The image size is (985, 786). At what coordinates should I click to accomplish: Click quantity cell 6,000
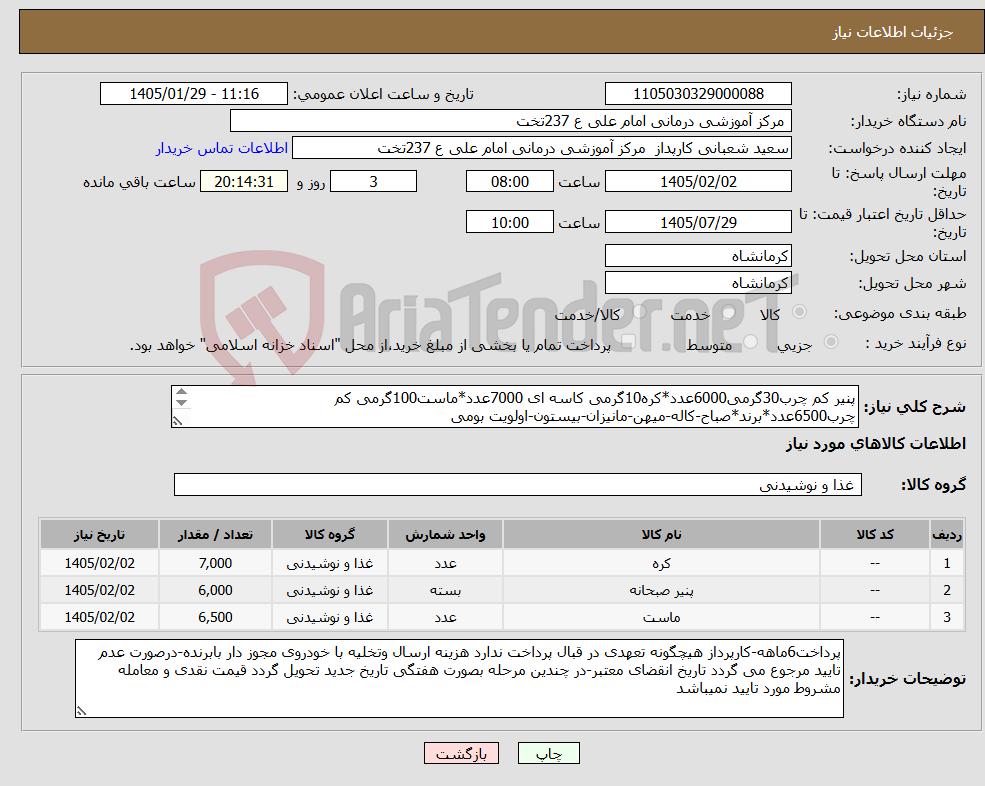(x=215, y=590)
